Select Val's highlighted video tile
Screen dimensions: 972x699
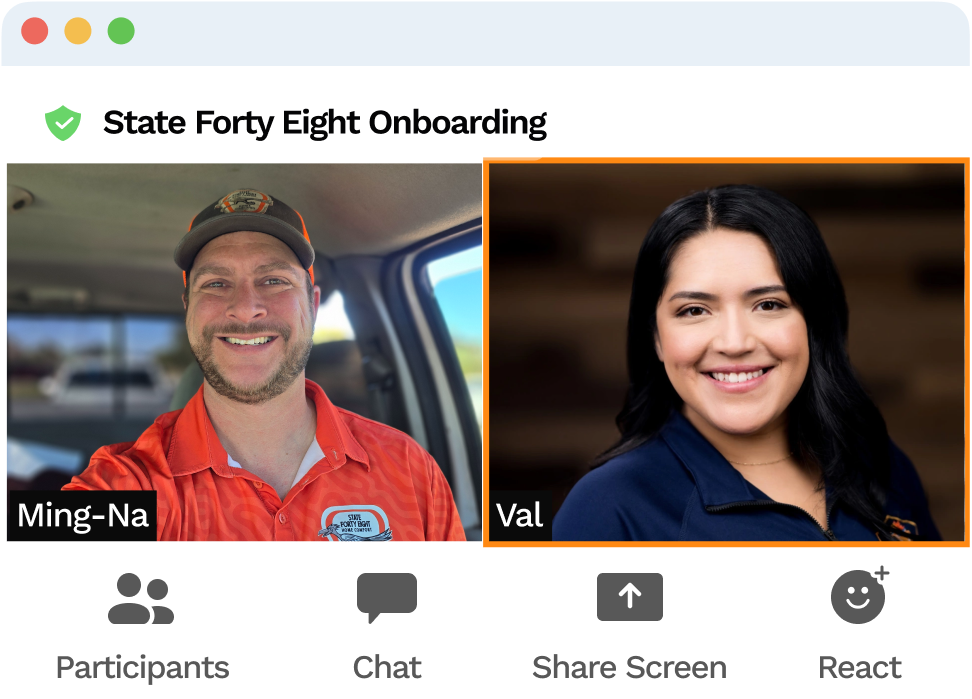click(727, 352)
